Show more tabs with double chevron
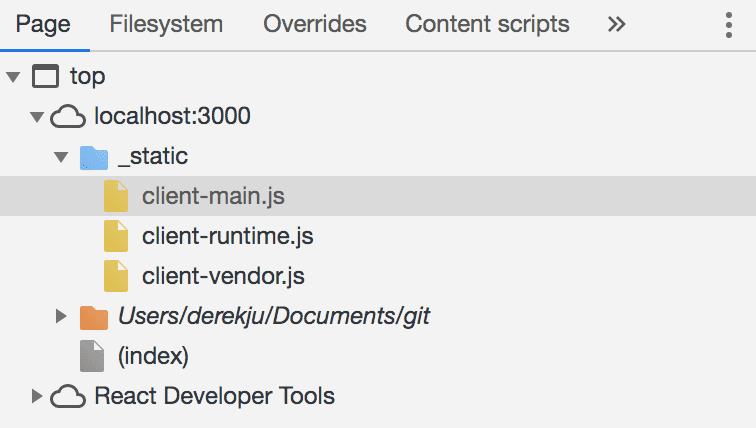This screenshot has width=756, height=428. click(x=616, y=24)
